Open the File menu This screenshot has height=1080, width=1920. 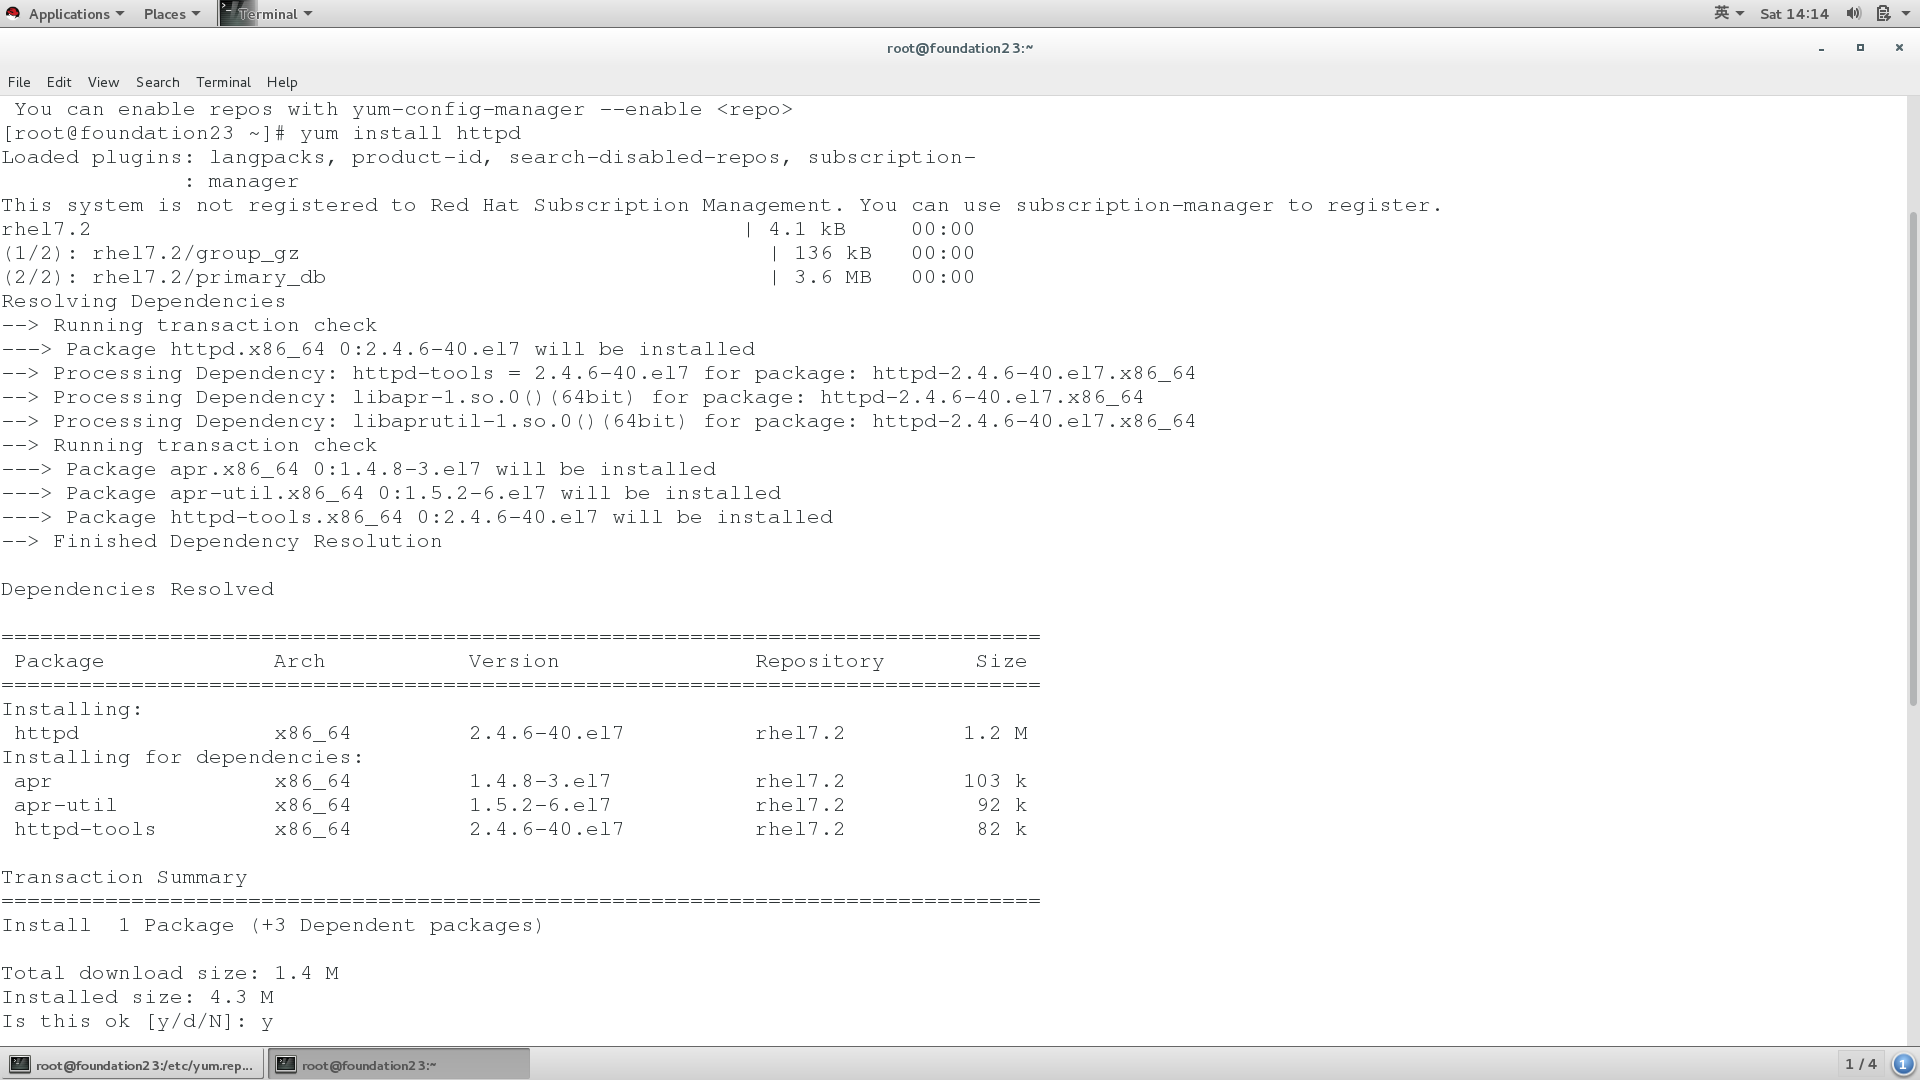tap(19, 82)
